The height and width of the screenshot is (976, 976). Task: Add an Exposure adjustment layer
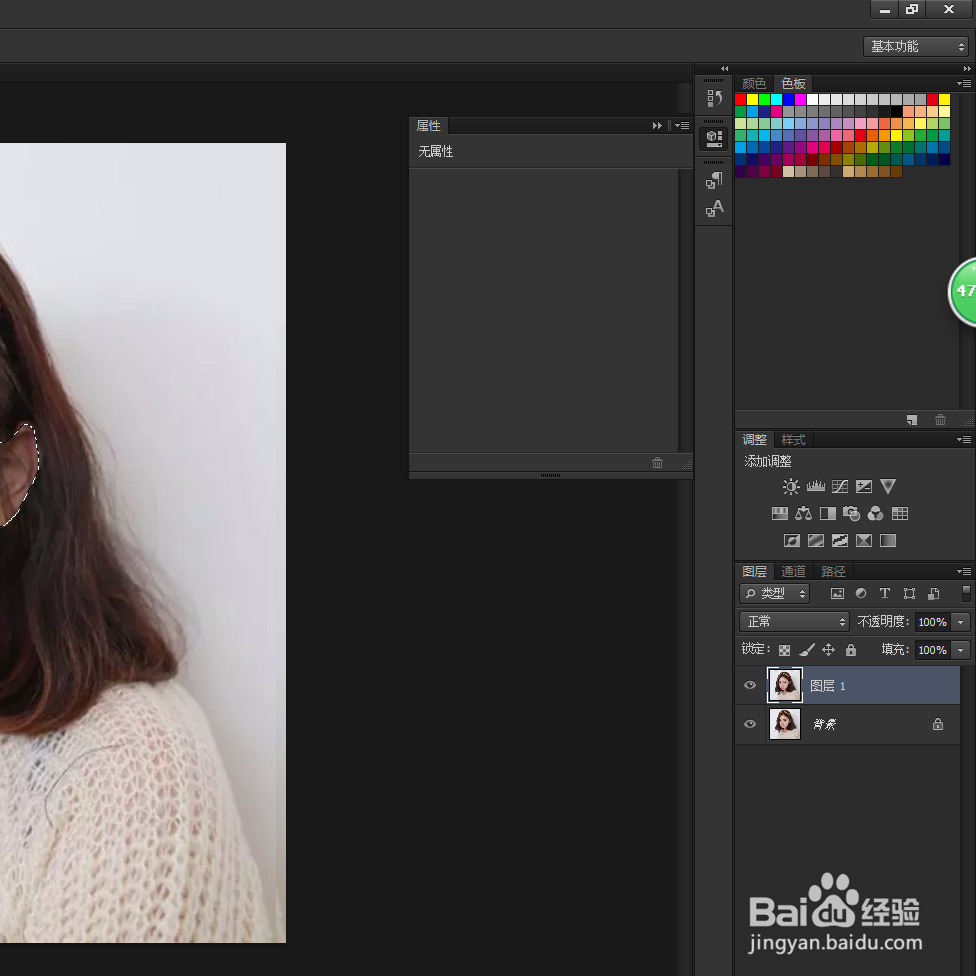tap(864, 486)
